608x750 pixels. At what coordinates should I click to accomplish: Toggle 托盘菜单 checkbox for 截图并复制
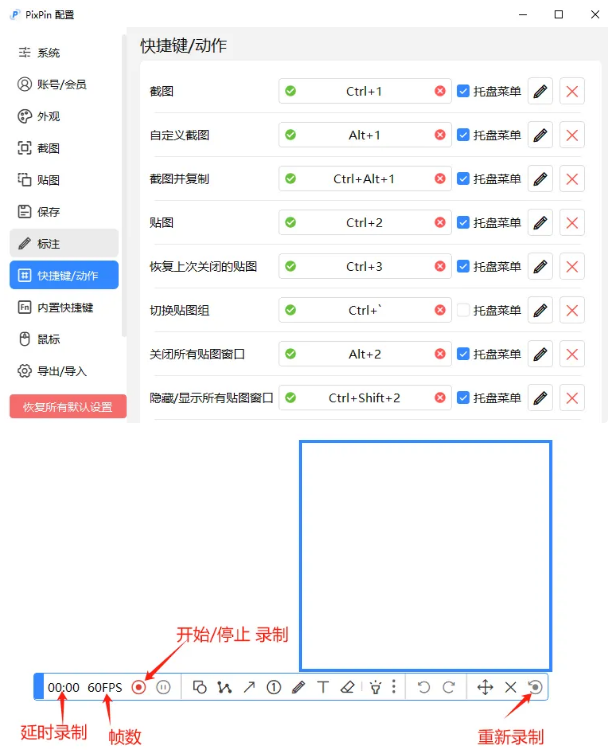tap(463, 179)
